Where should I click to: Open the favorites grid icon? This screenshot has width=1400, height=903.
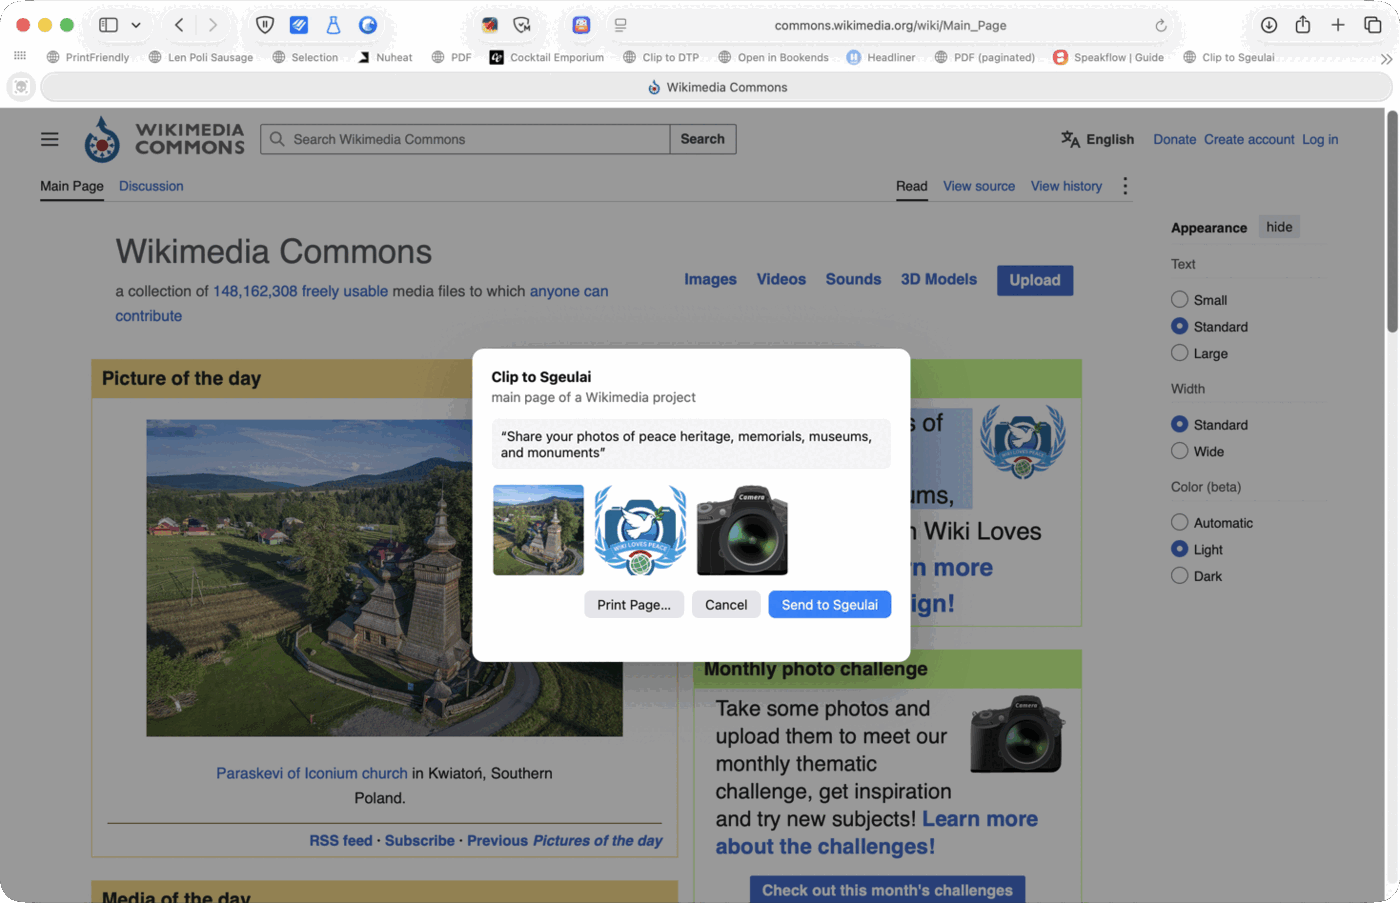click(20, 56)
